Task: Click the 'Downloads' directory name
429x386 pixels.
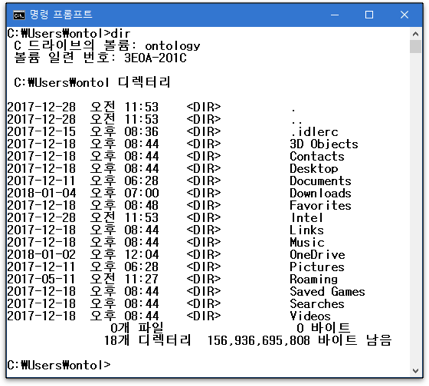Action: pos(320,193)
